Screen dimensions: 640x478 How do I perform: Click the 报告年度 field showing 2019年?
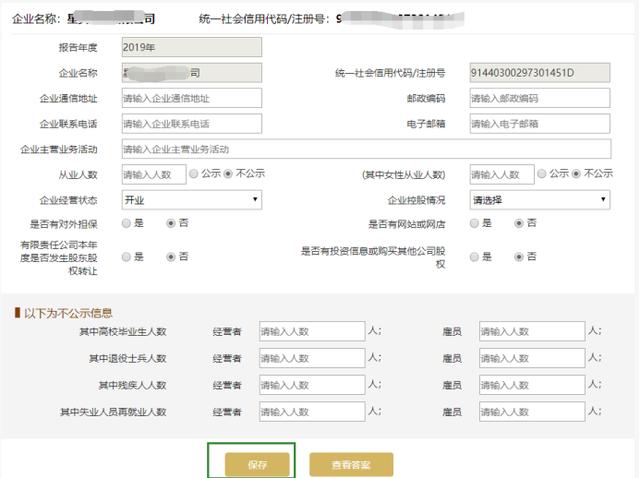click(x=192, y=47)
